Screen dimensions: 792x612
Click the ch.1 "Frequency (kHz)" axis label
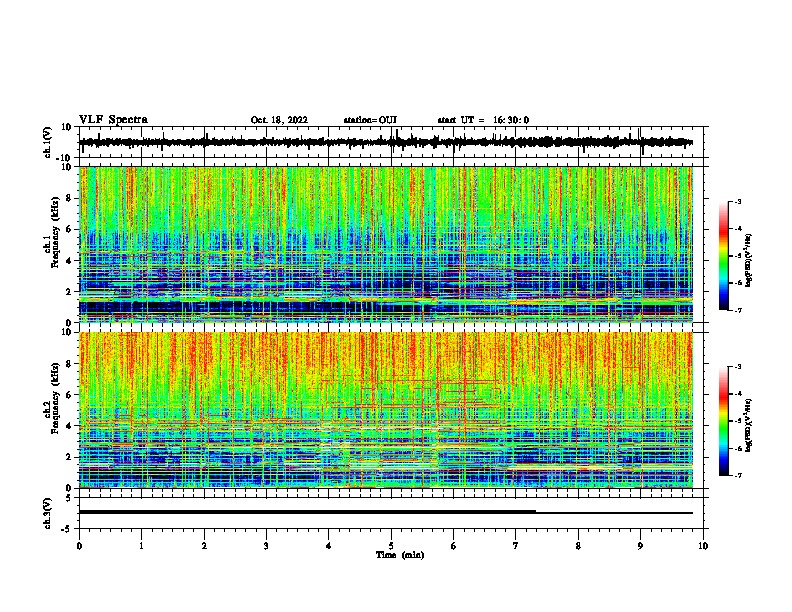[55, 232]
